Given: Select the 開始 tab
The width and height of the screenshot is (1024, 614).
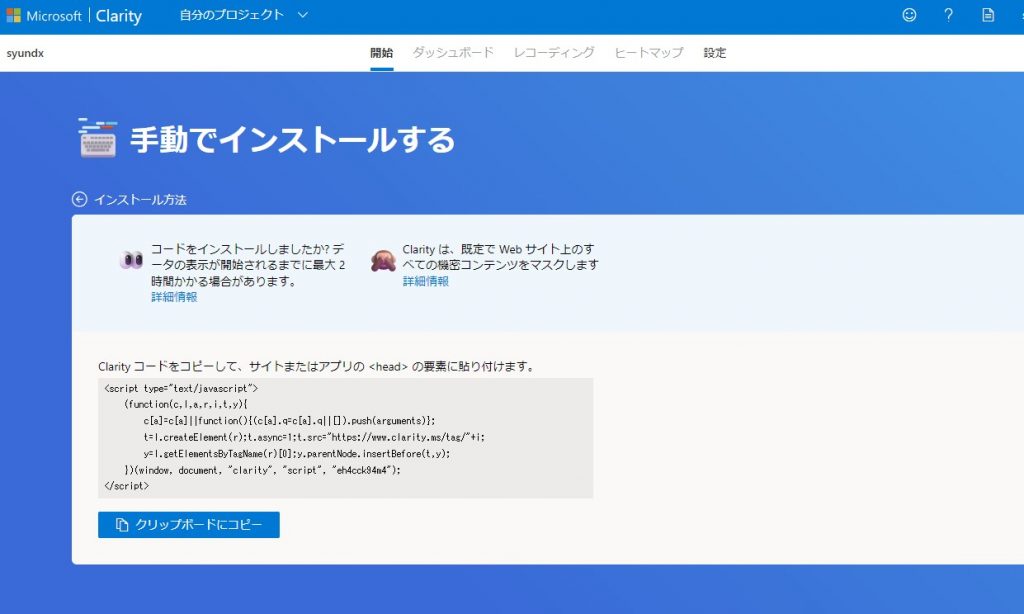Looking at the screenshot, I should pos(381,53).
